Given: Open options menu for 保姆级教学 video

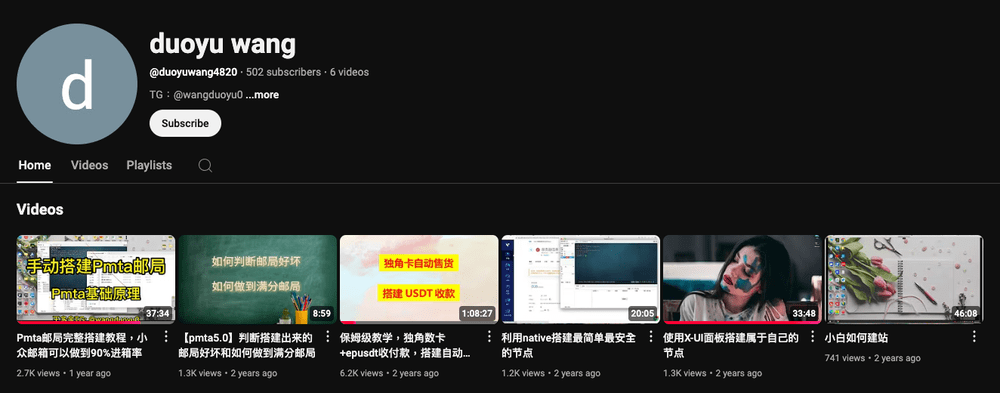Looking at the screenshot, I should point(490,337).
